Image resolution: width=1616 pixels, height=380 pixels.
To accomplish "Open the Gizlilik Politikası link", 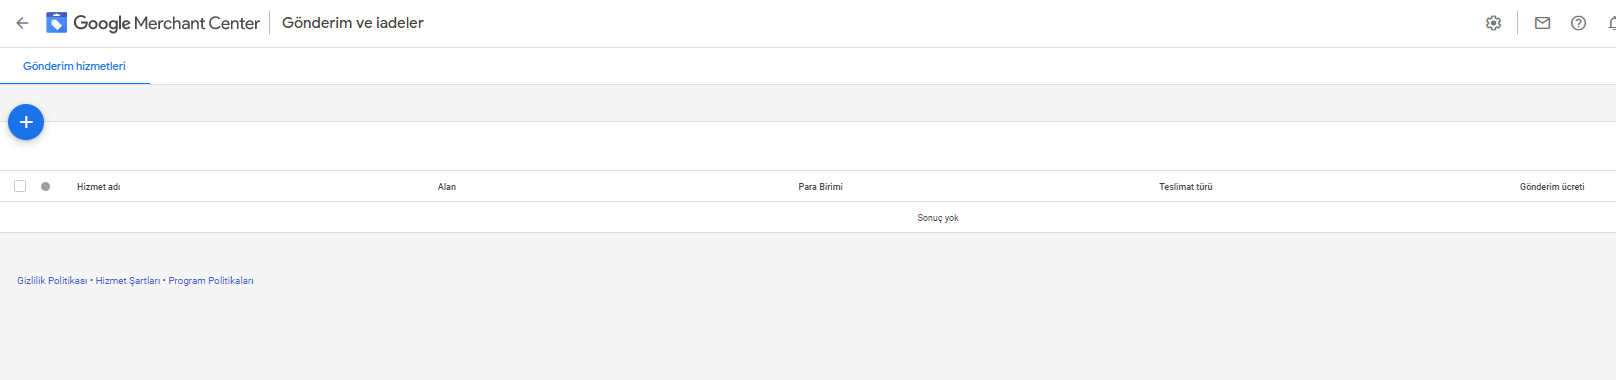I will [52, 281].
